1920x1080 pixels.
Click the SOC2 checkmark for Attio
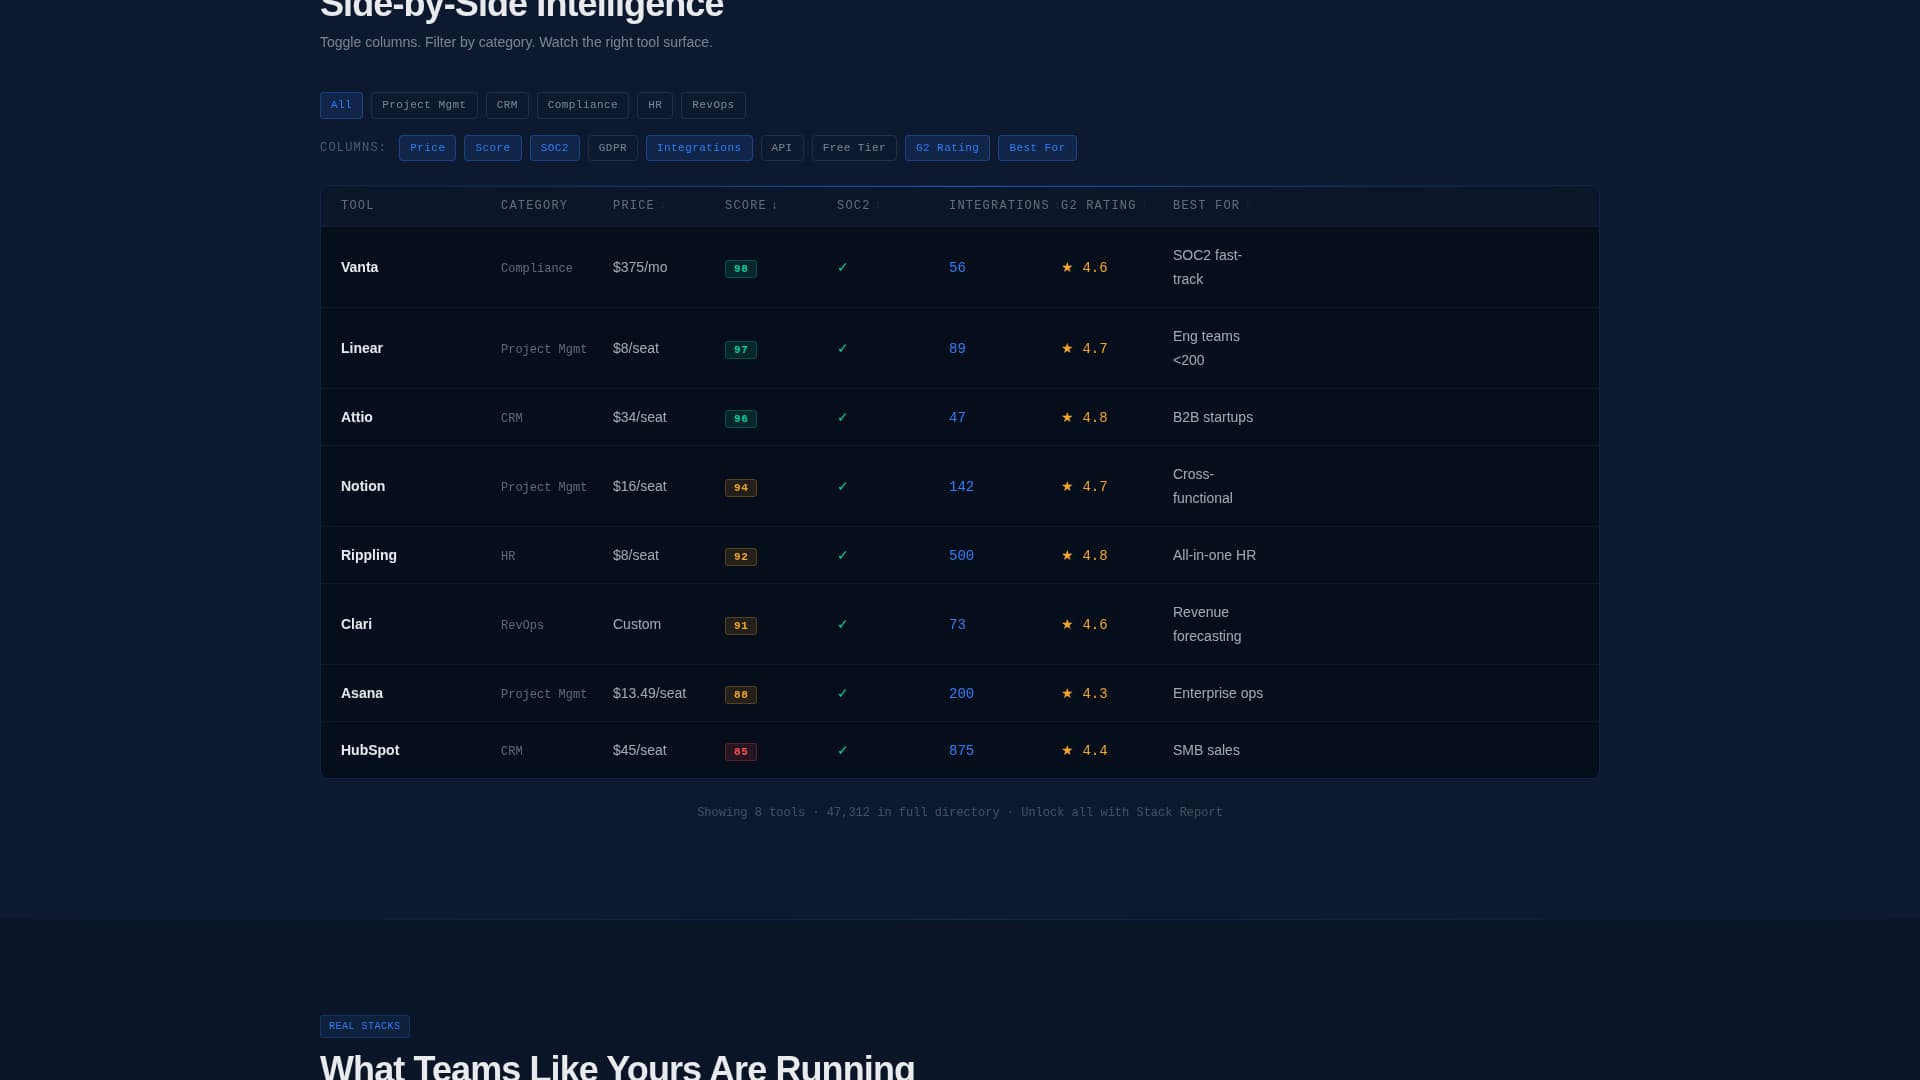click(843, 417)
